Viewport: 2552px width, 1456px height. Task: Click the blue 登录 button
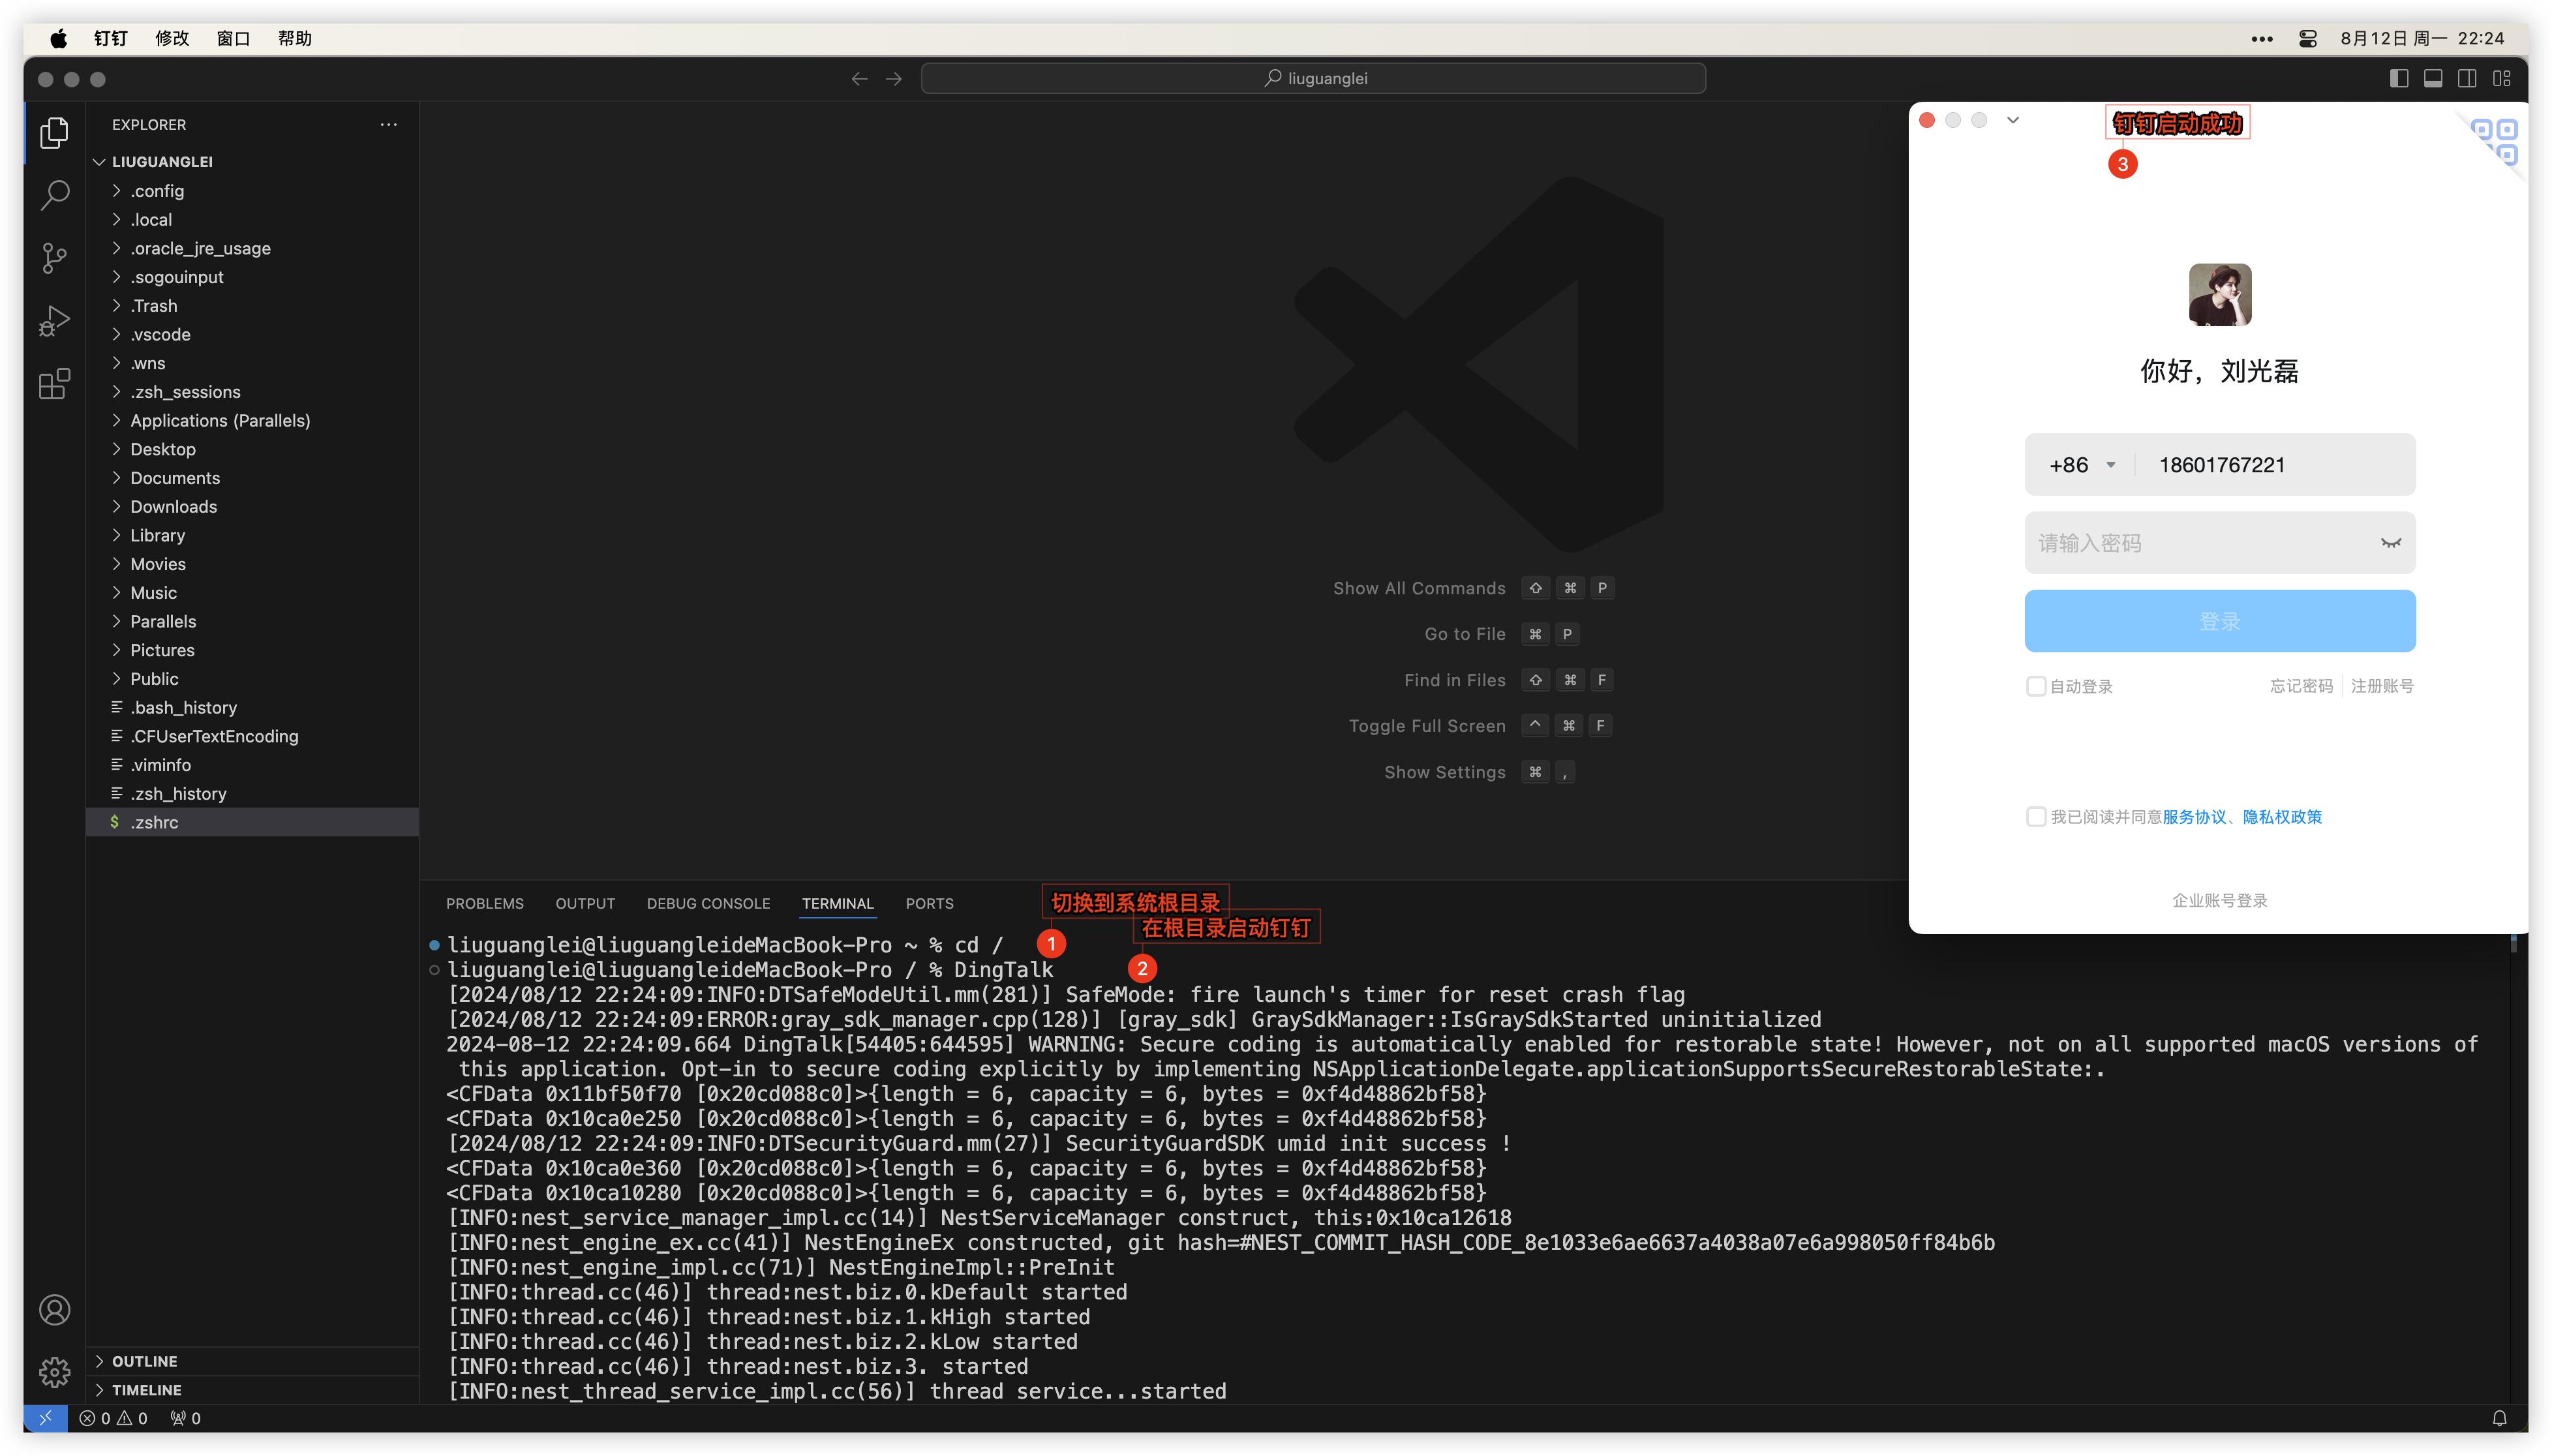(x=2219, y=621)
